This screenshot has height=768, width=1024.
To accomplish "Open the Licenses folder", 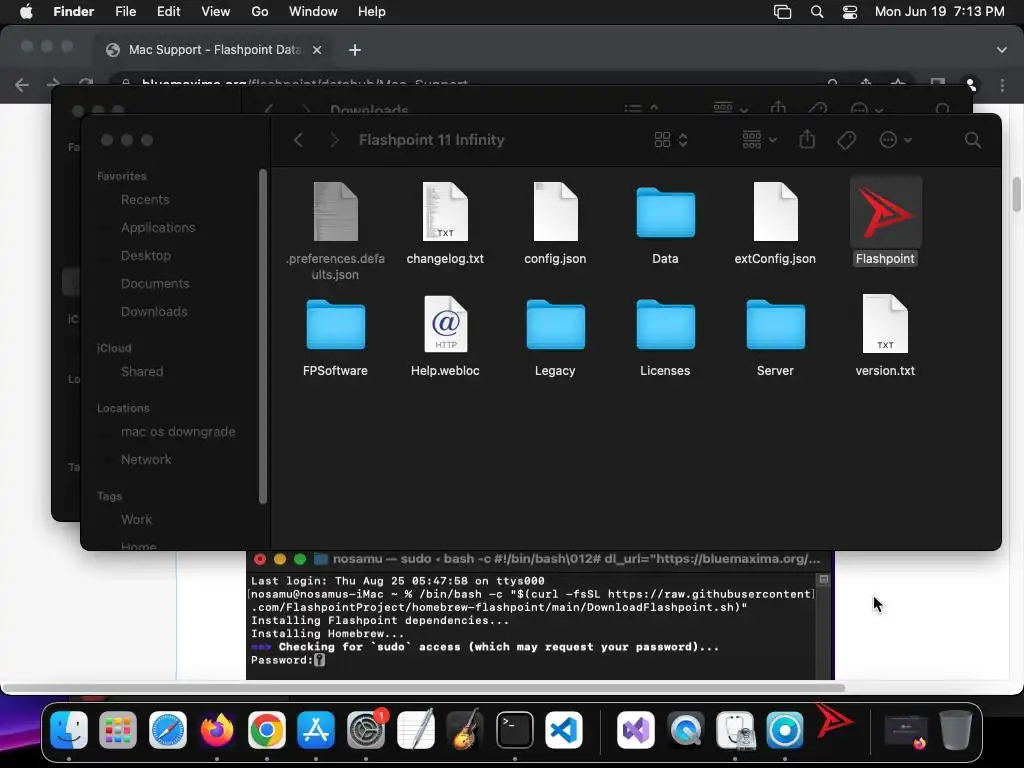I will click(665, 325).
